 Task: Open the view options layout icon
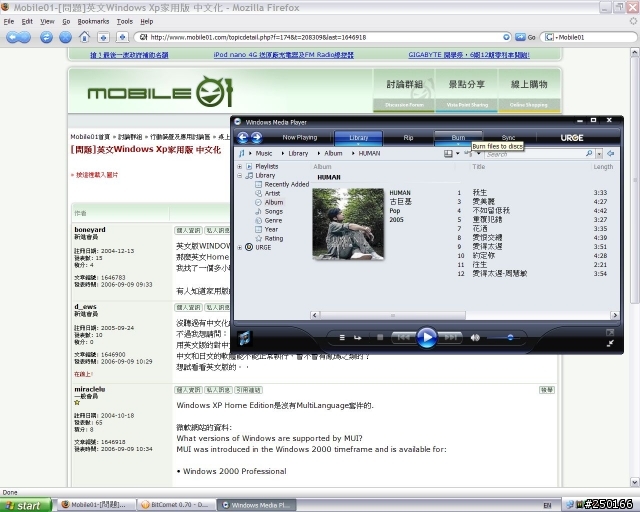(x=448, y=154)
